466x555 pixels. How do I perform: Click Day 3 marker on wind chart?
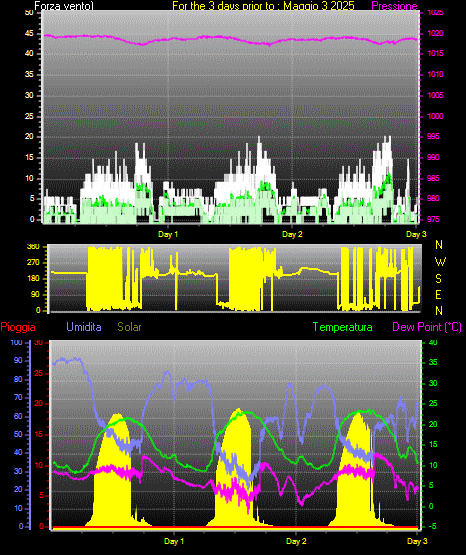tap(416, 234)
